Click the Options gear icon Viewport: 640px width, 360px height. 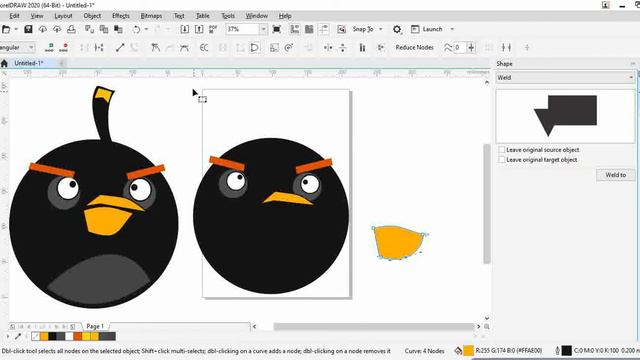pos(397,29)
